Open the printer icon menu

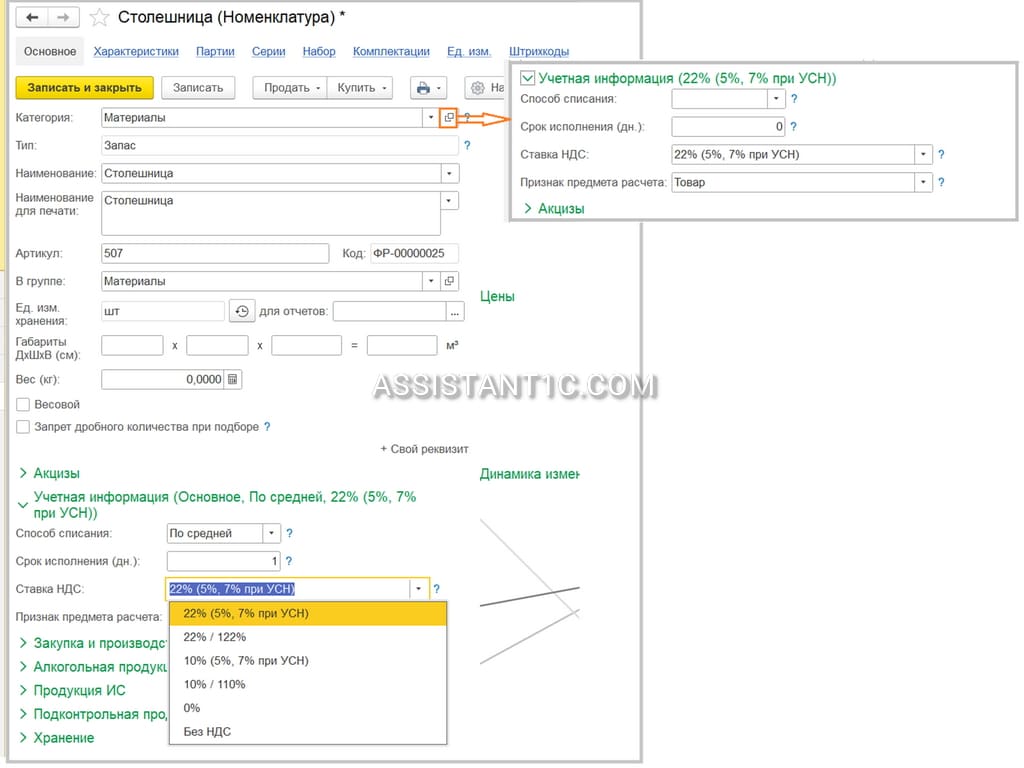[428, 88]
